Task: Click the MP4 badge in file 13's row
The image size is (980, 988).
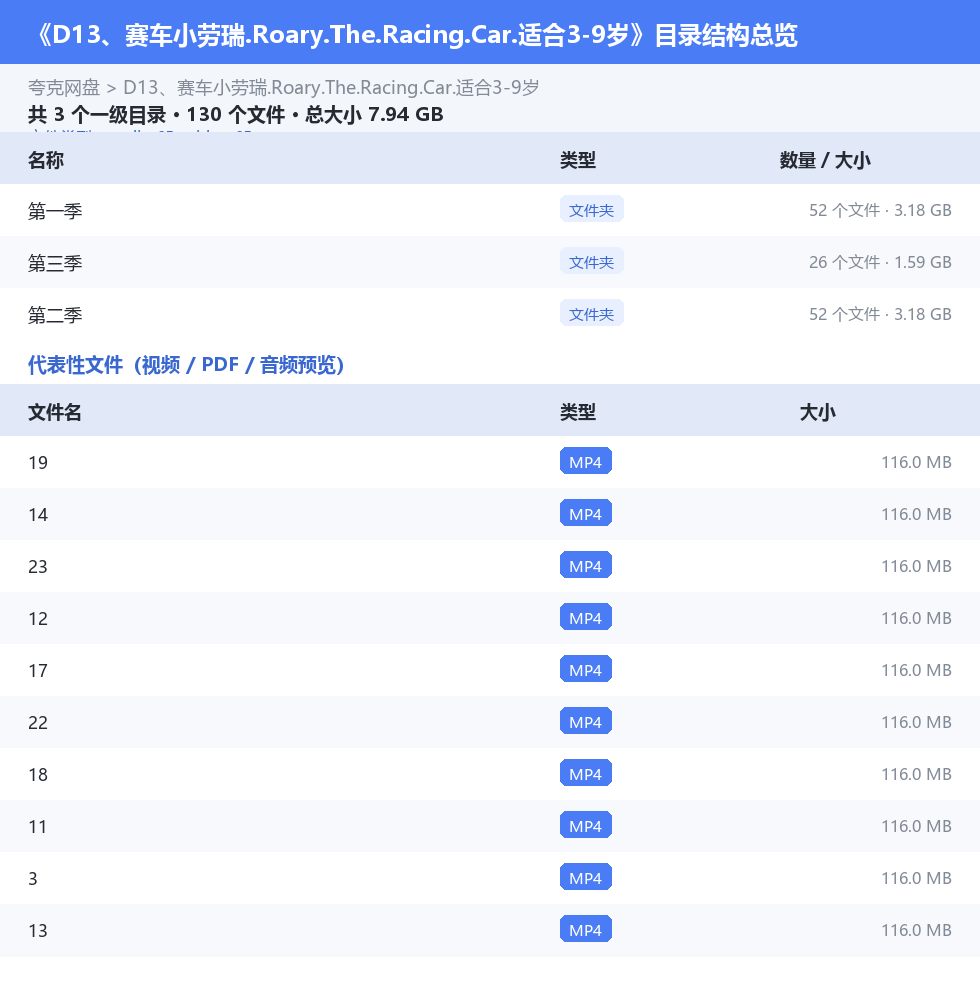Action: [x=585, y=930]
